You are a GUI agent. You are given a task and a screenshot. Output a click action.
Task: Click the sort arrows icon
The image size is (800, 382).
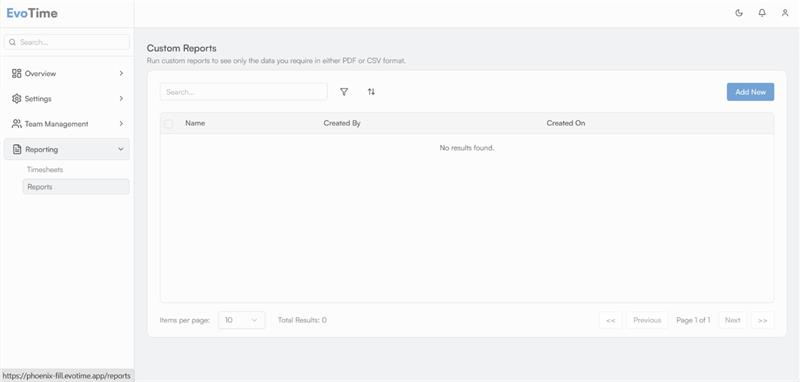click(371, 92)
